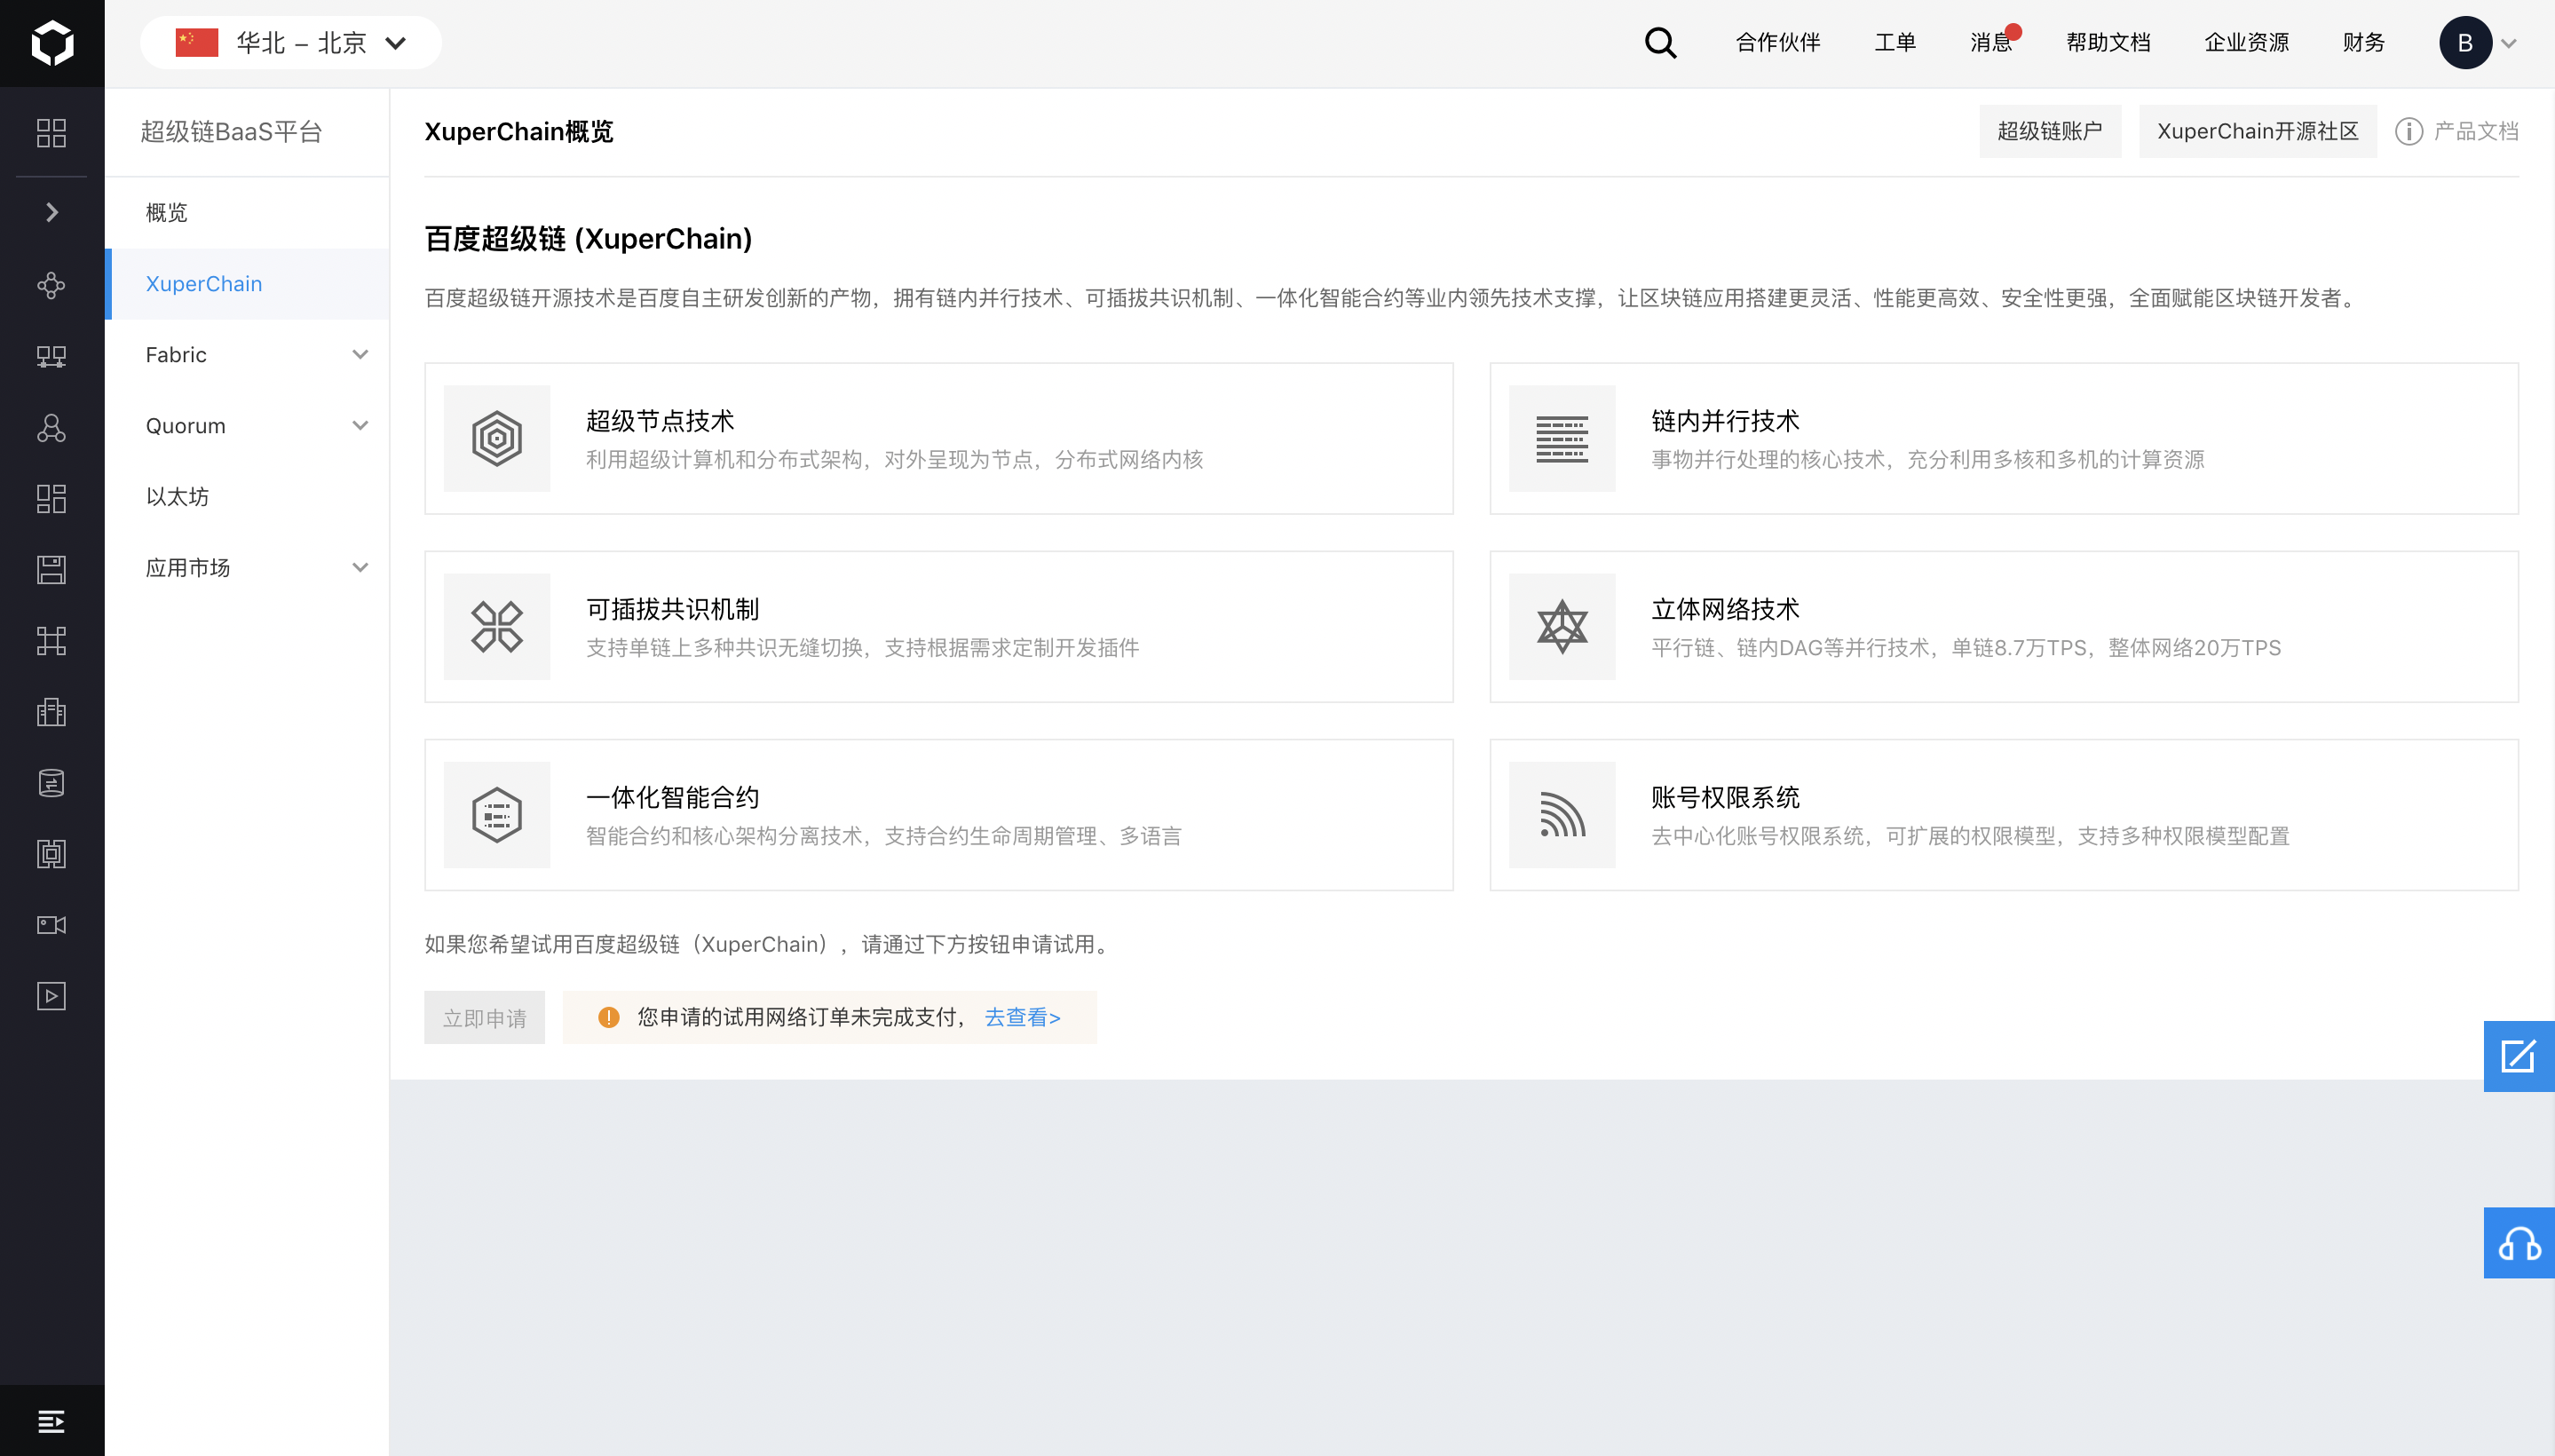Viewport: 2555px width, 1456px height.
Task: Click the info icon beside 产品文档
Action: point(2408,131)
